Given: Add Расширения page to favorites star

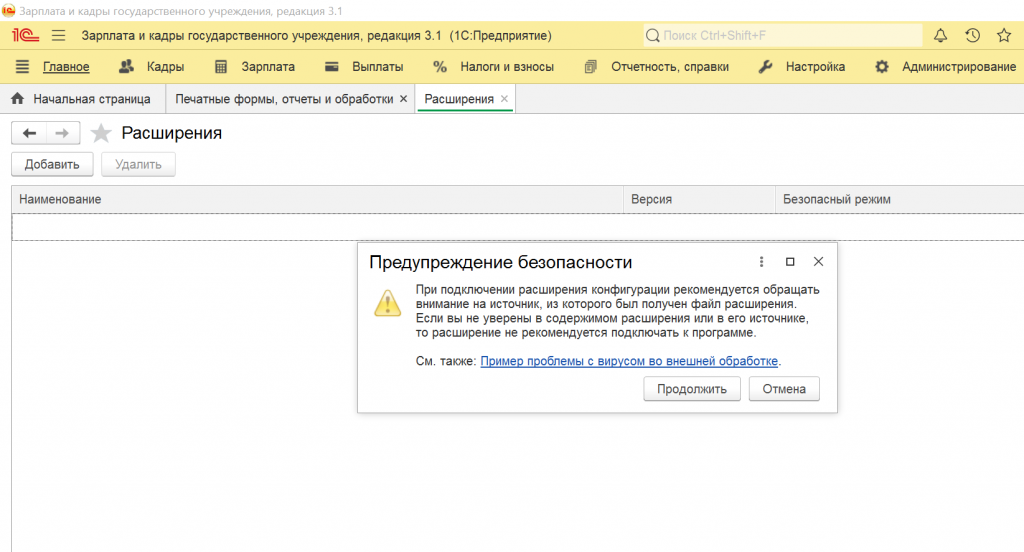Looking at the screenshot, I should pyautogui.click(x=101, y=134).
